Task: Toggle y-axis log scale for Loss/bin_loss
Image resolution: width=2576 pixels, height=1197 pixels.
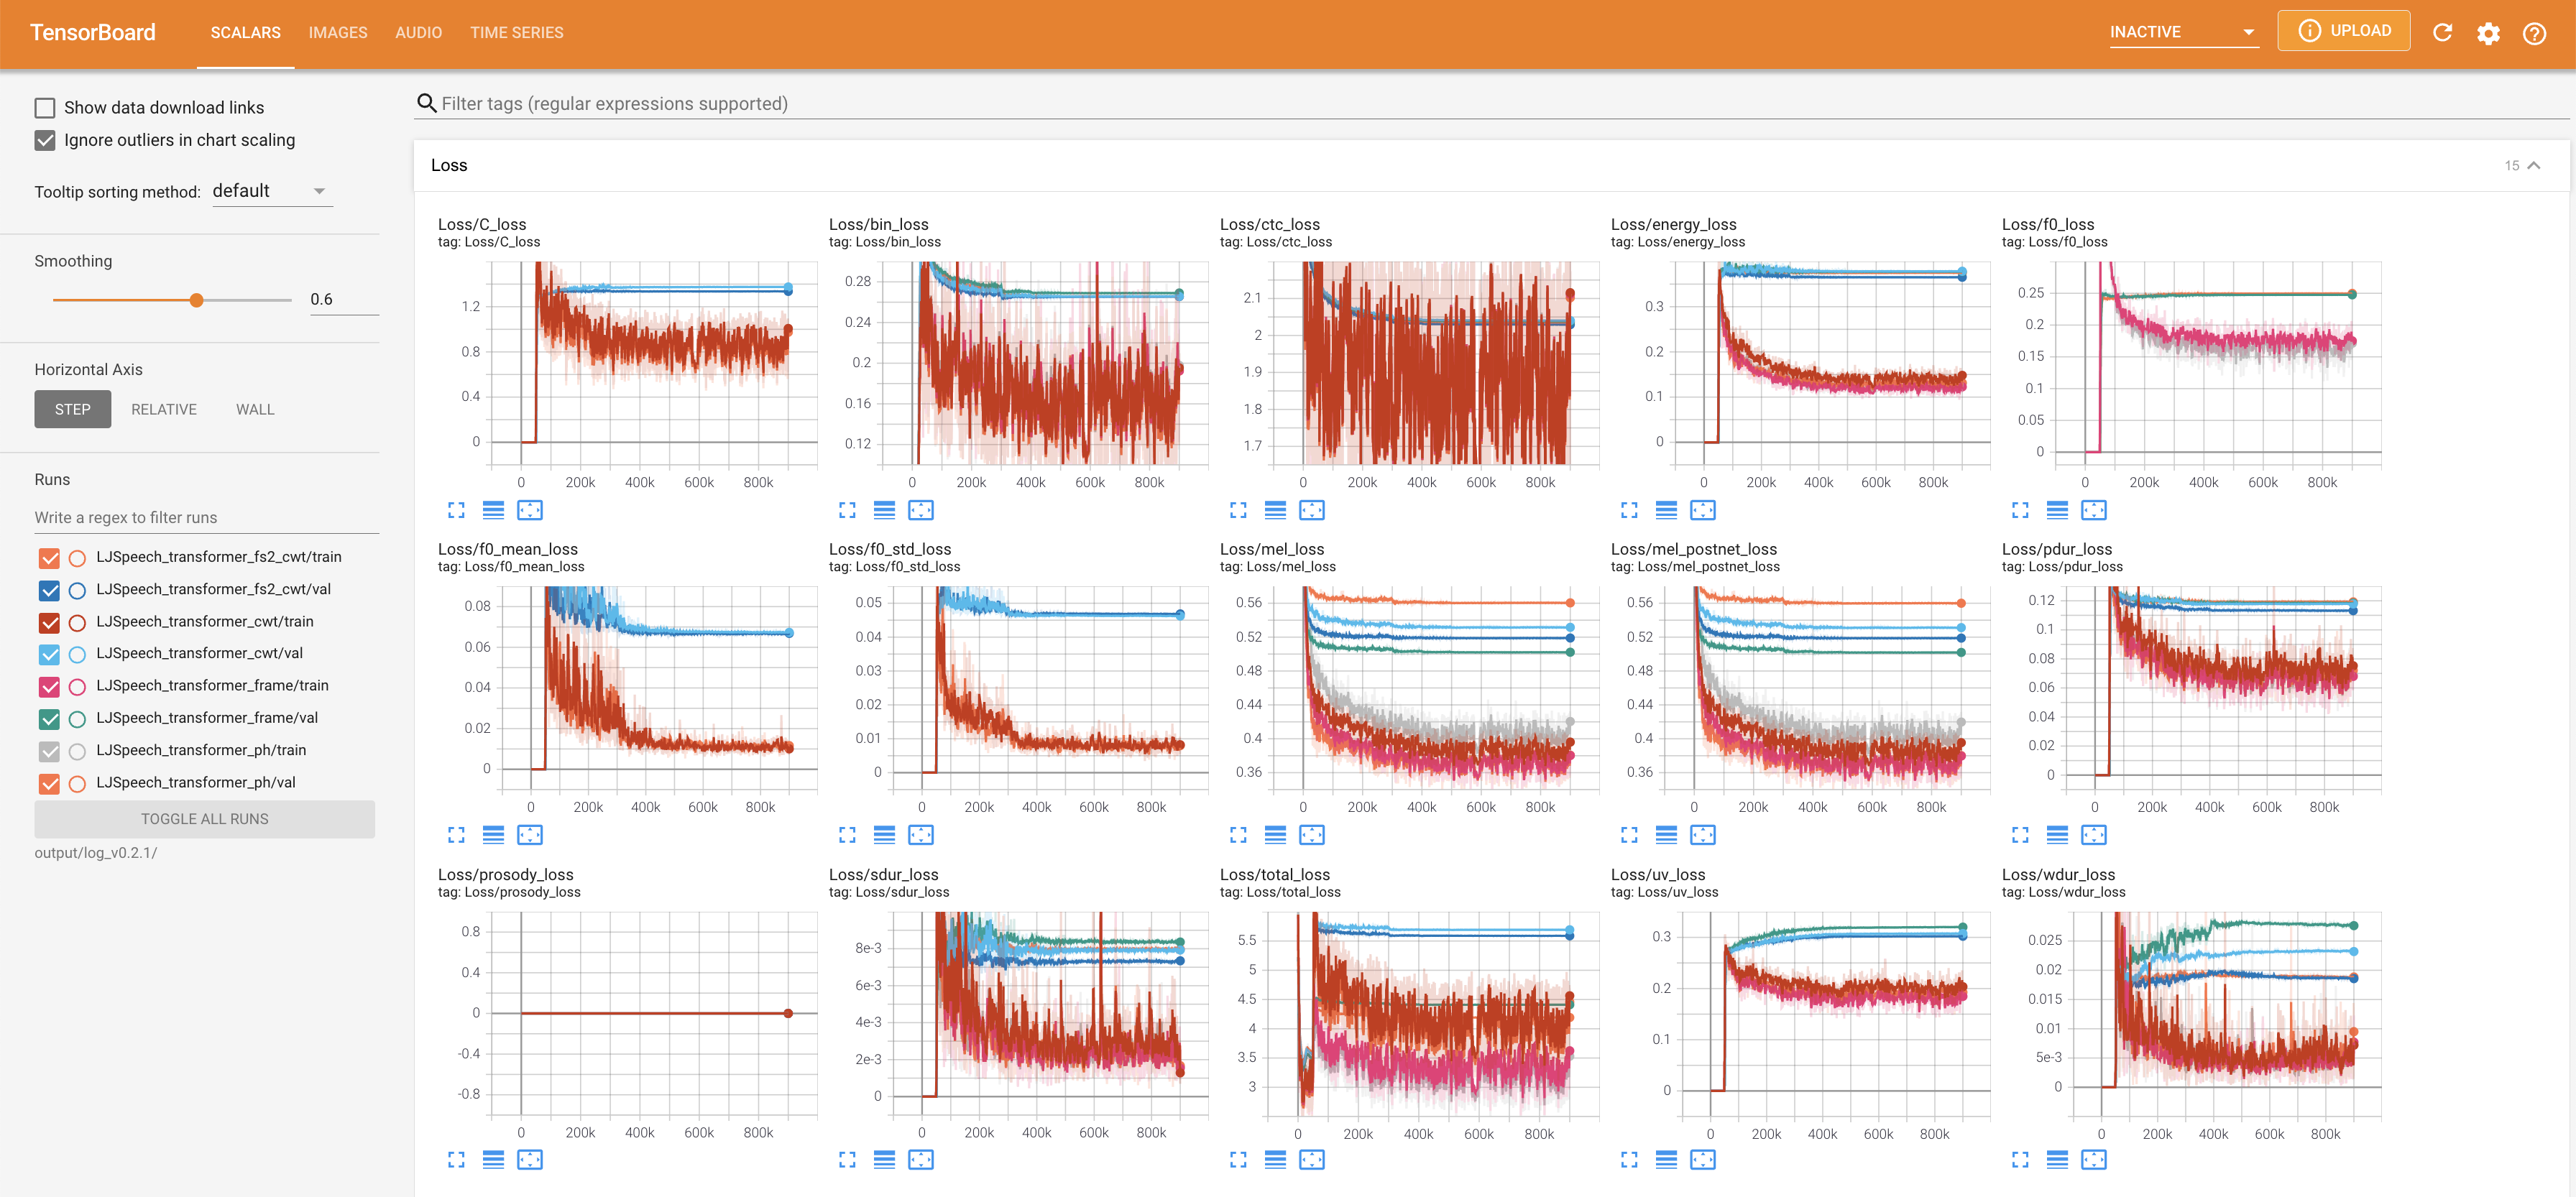Action: (884, 510)
